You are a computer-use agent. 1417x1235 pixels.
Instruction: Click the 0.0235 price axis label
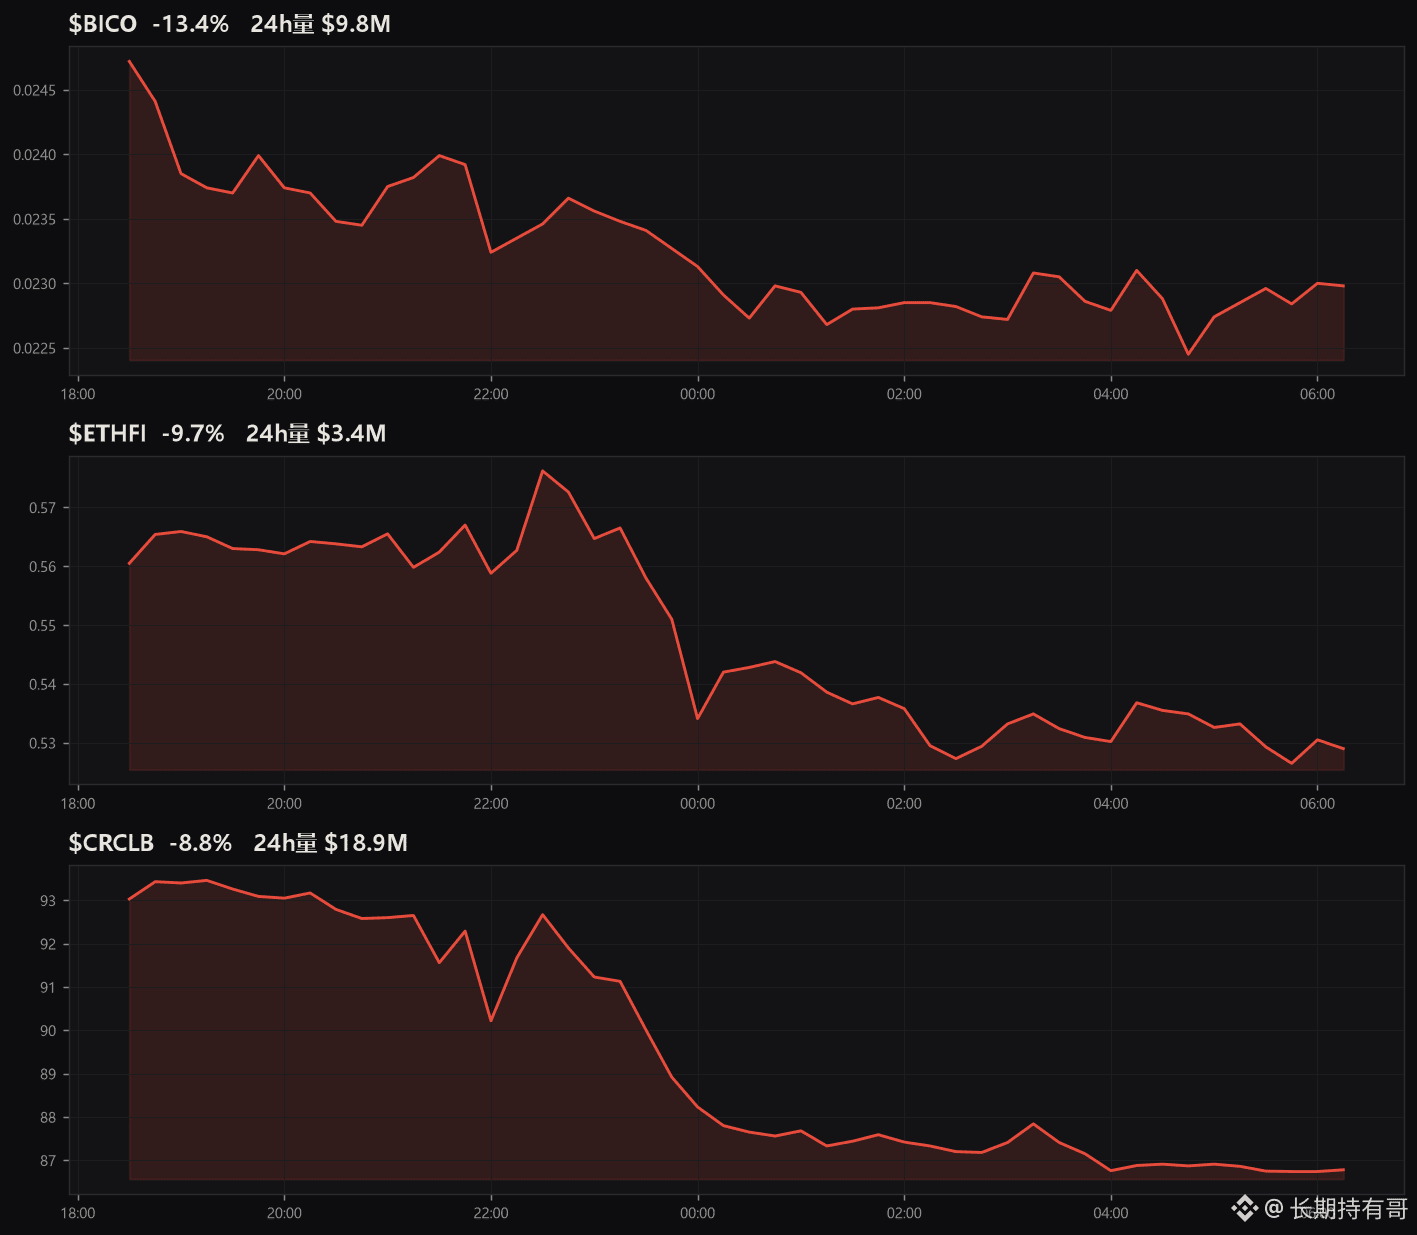point(34,220)
